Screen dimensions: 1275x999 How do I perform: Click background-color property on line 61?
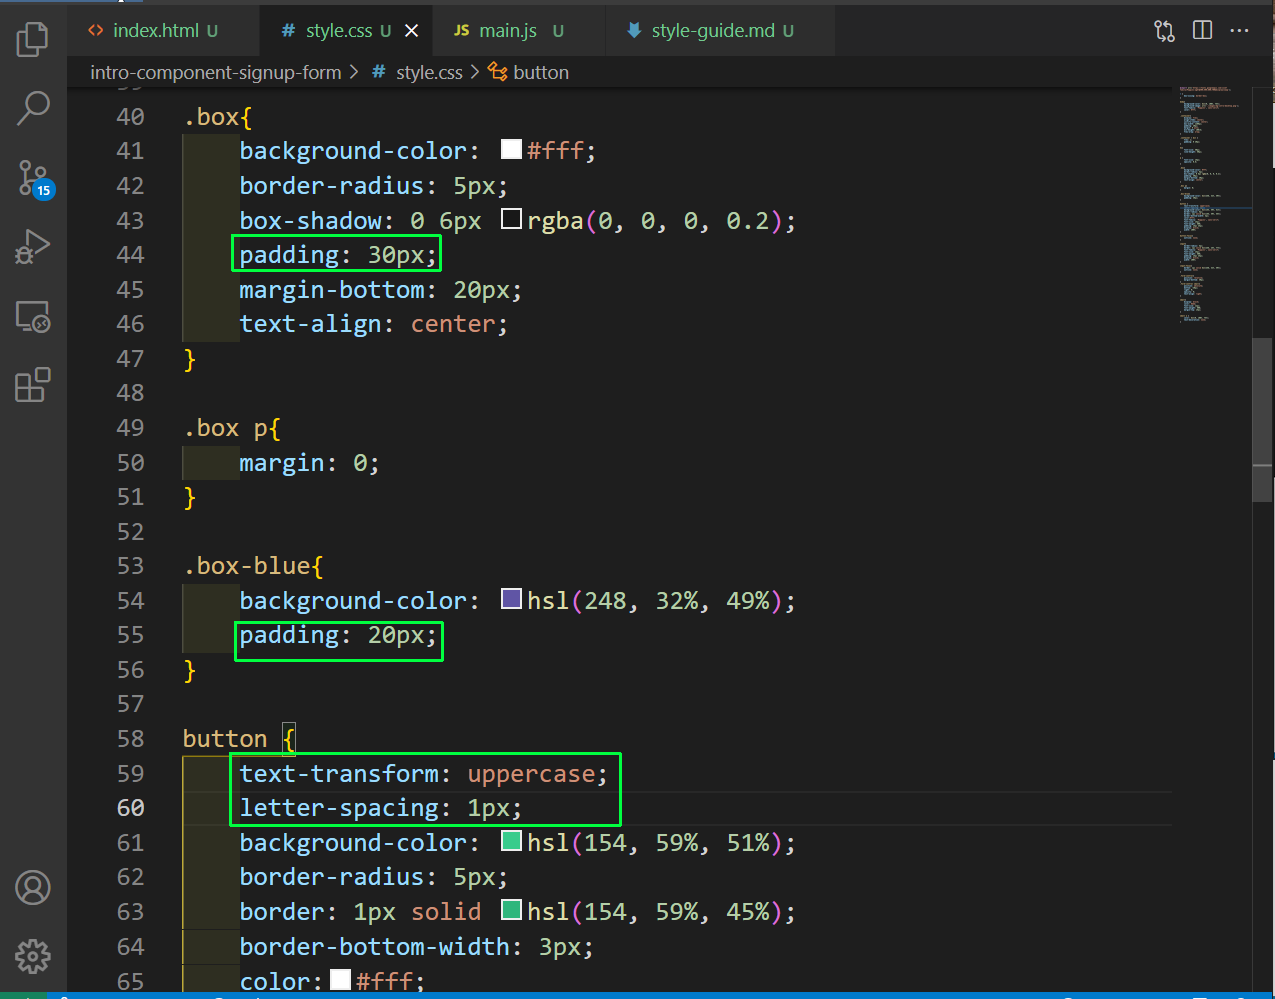[353, 843]
